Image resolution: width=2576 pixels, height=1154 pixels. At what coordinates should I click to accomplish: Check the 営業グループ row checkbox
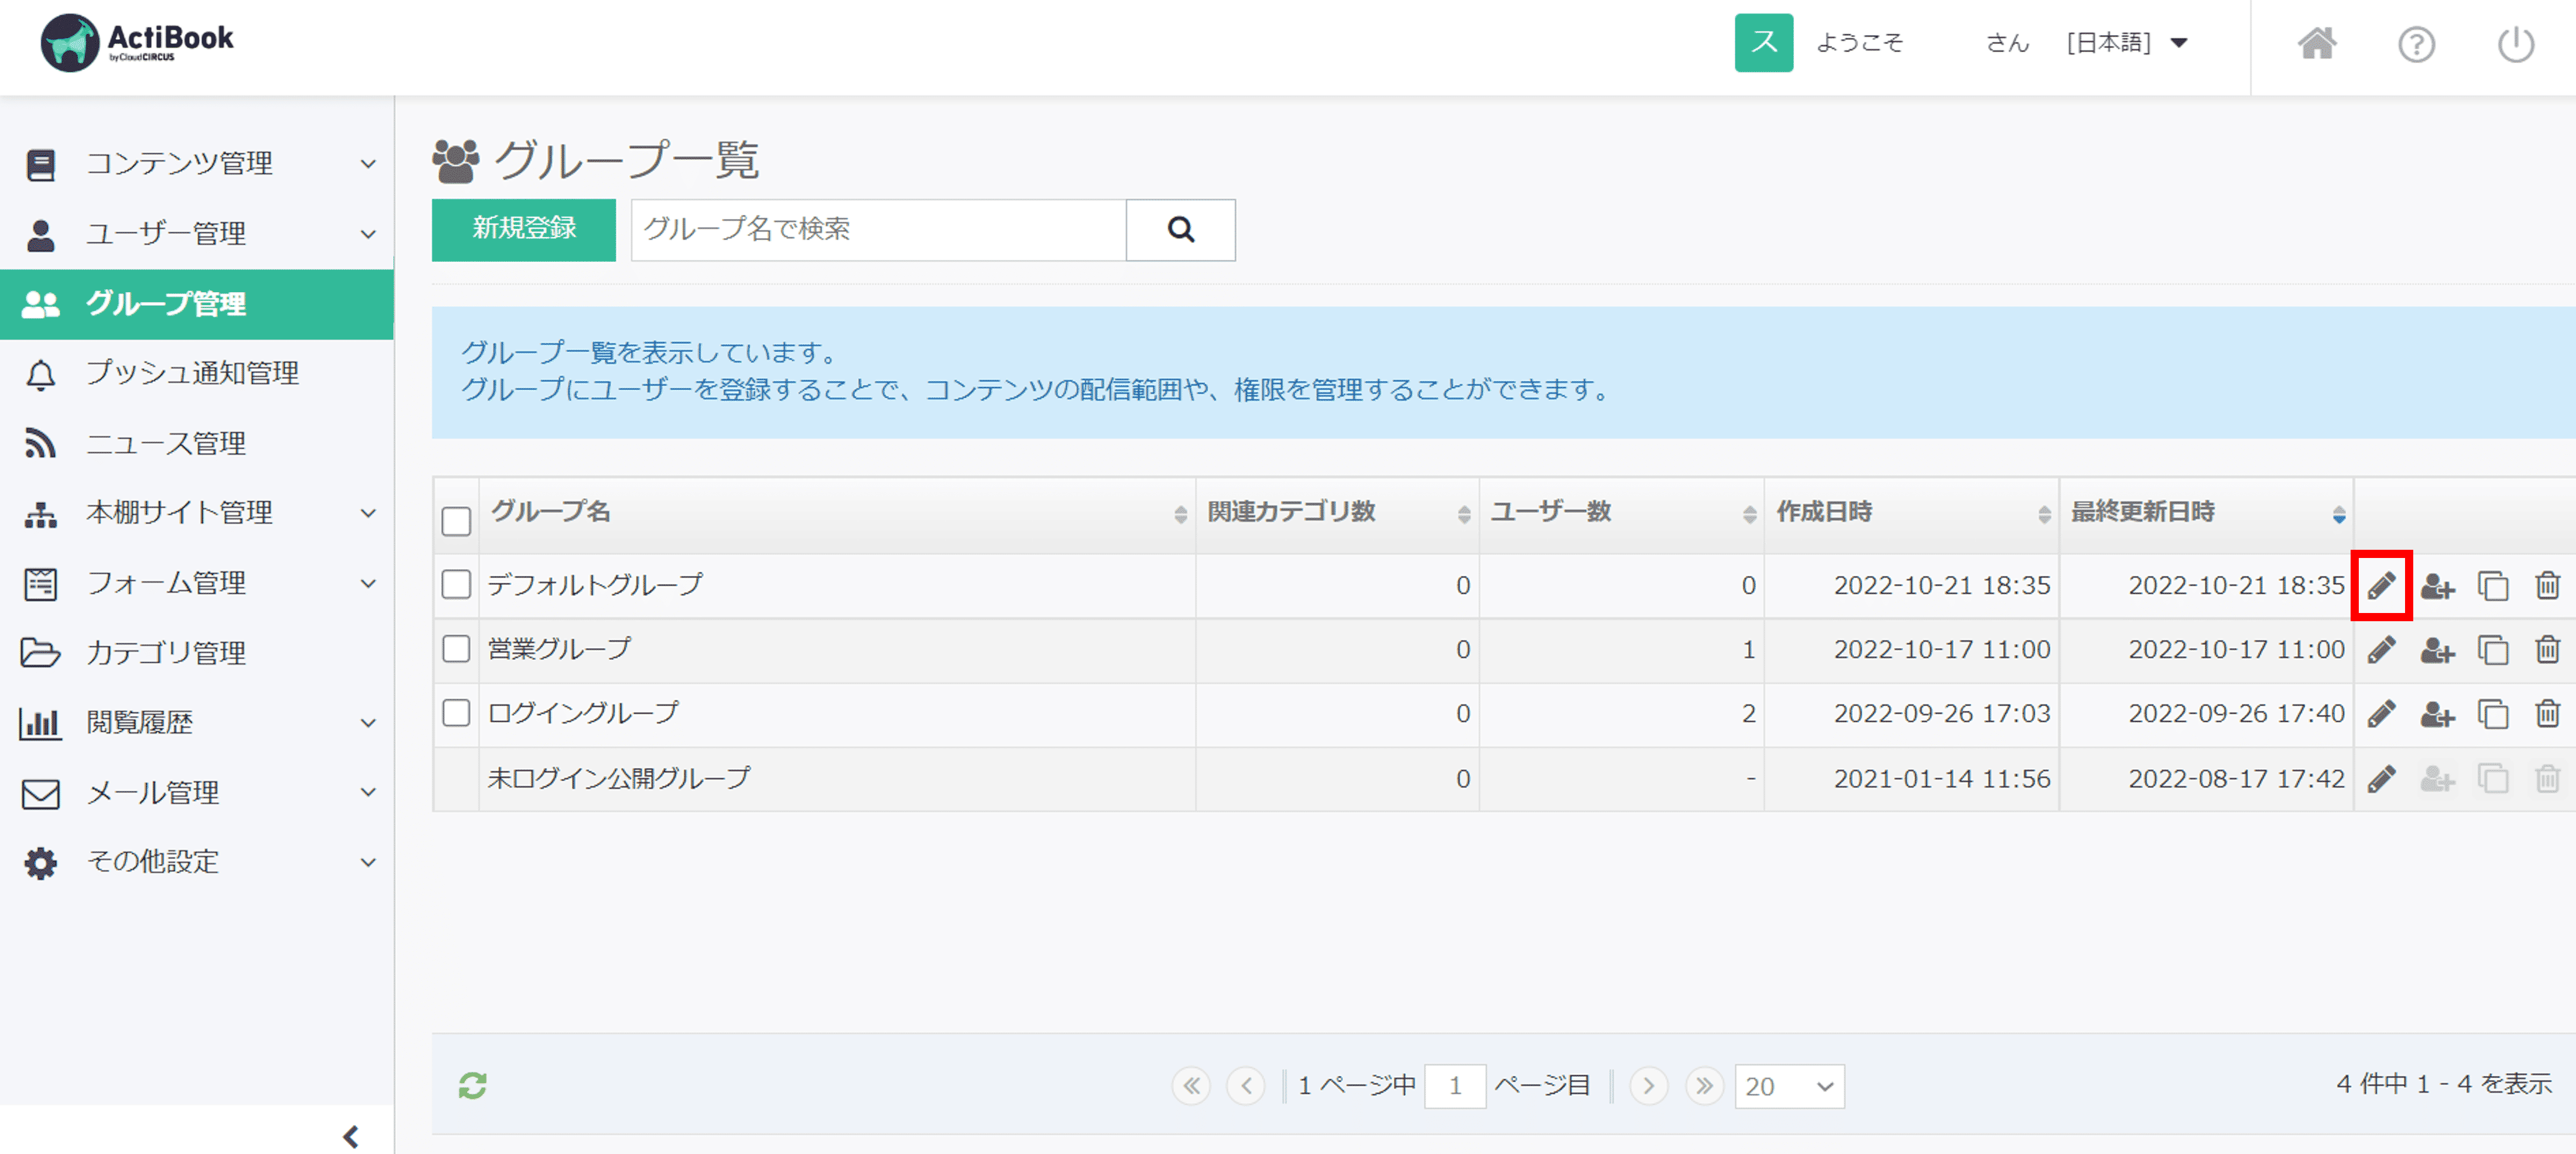click(x=456, y=649)
